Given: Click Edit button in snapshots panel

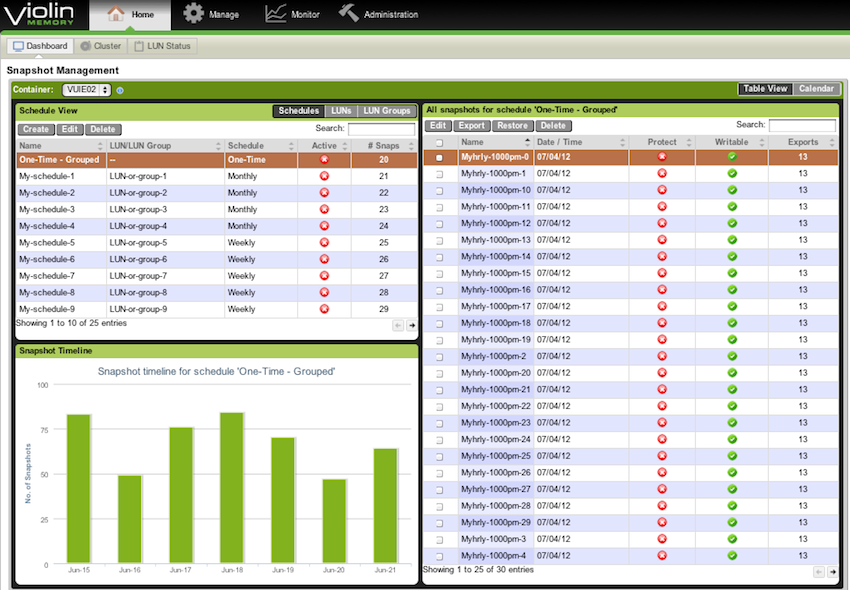Looking at the screenshot, I should click(x=438, y=125).
